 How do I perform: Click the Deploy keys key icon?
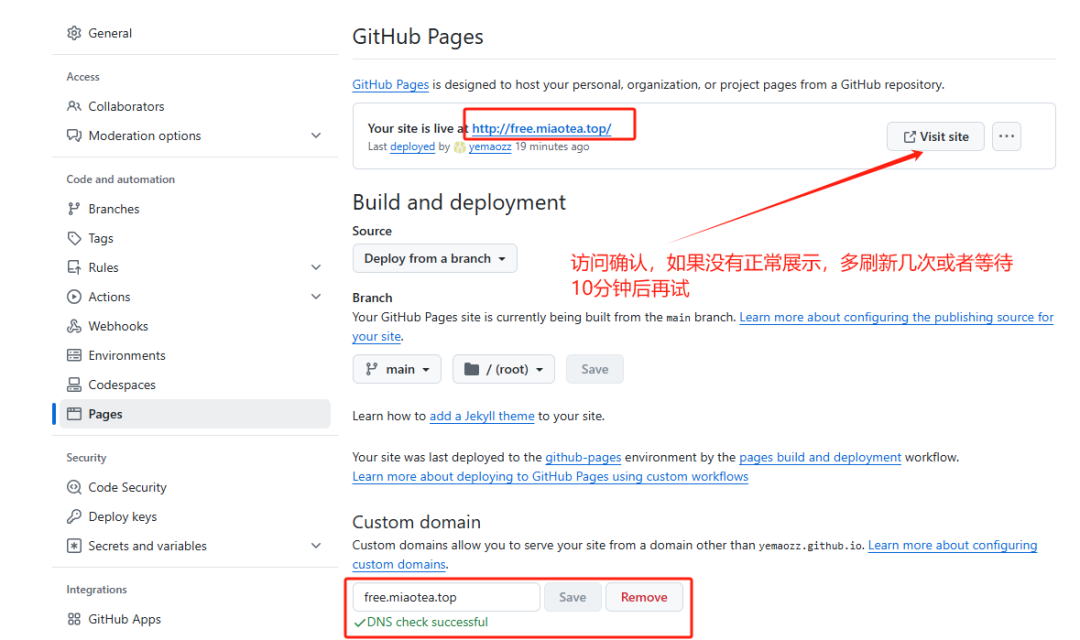pyautogui.click(x=74, y=517)
